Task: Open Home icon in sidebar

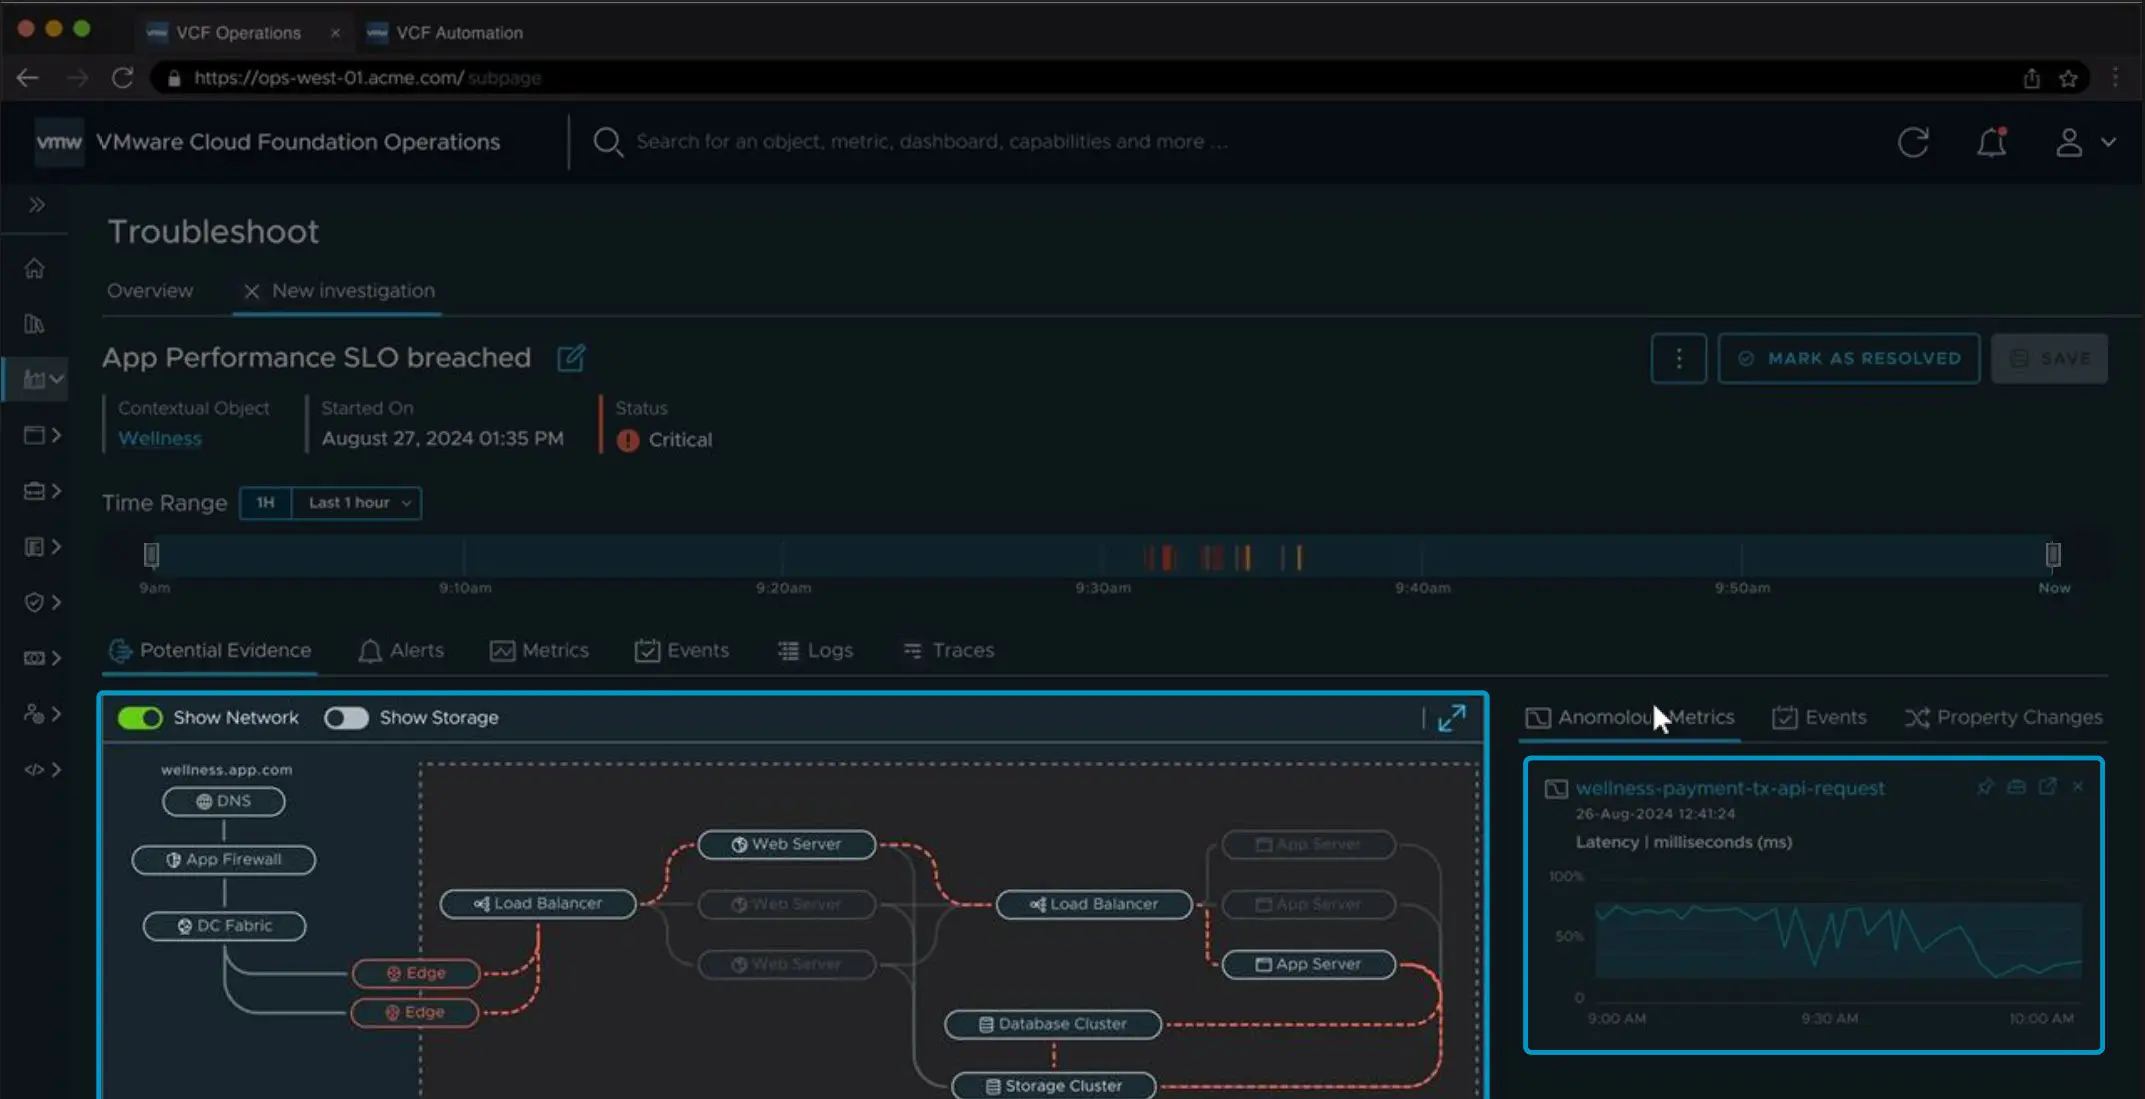Action: 35,268
